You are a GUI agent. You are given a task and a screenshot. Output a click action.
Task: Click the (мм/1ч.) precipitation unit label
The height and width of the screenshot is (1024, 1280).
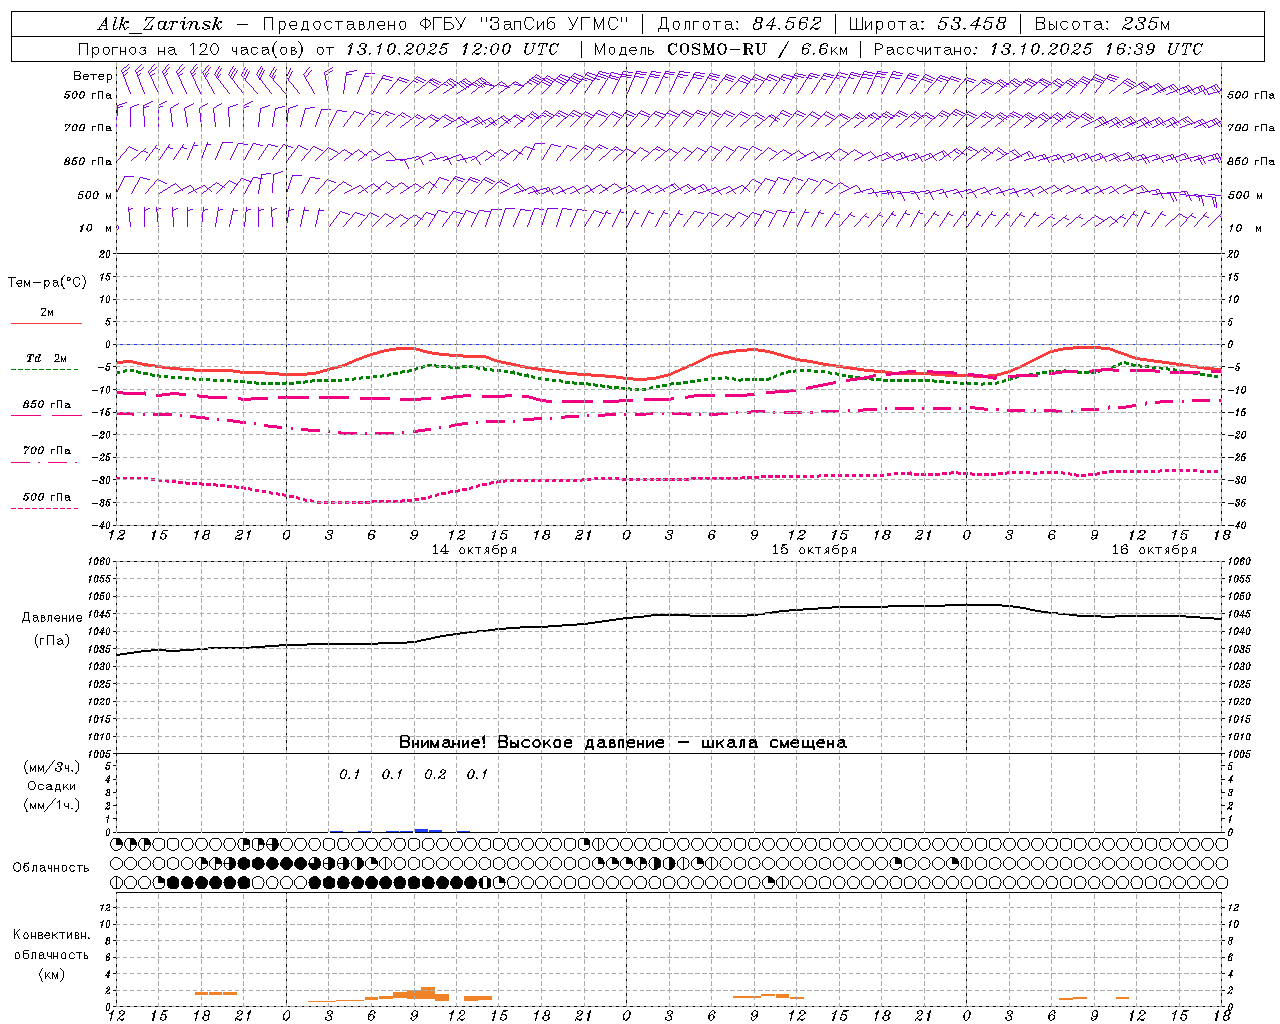point(52,805)
